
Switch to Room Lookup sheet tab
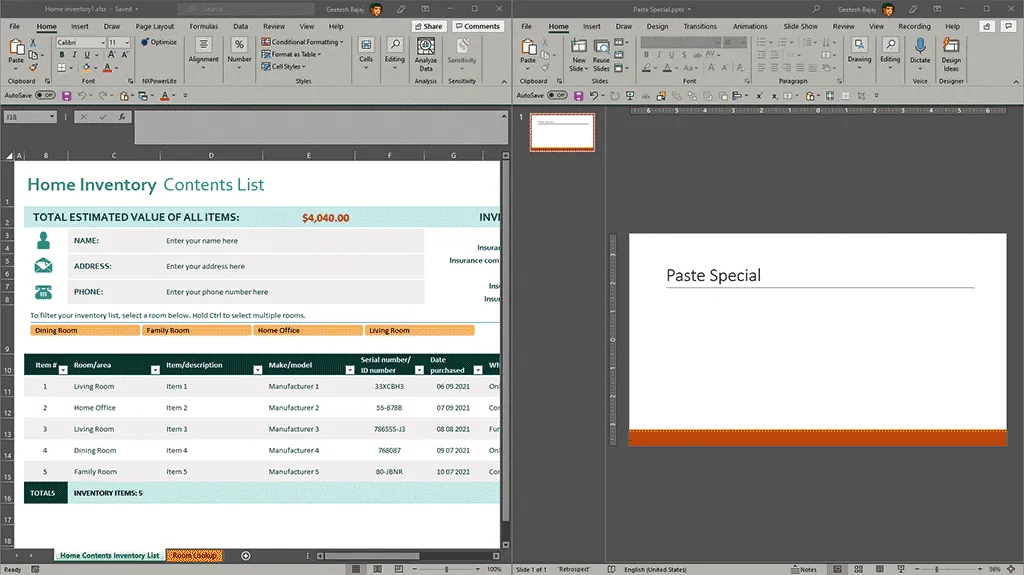point(195,555)
